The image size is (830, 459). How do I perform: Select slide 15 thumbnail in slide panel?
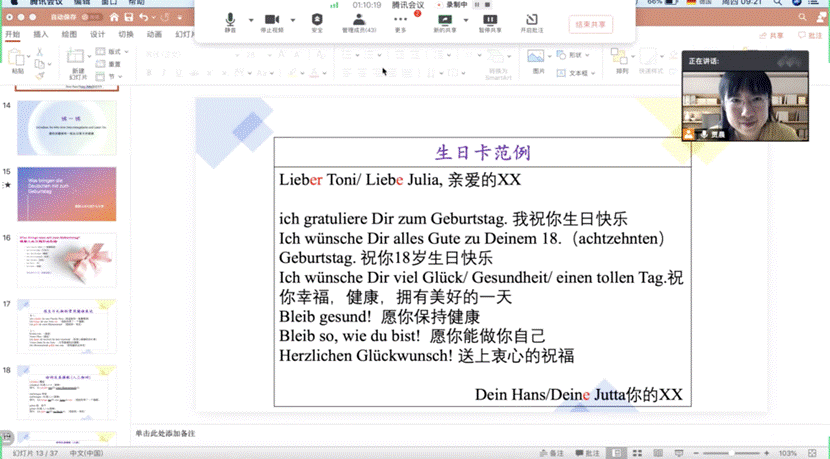coord(67,194)
